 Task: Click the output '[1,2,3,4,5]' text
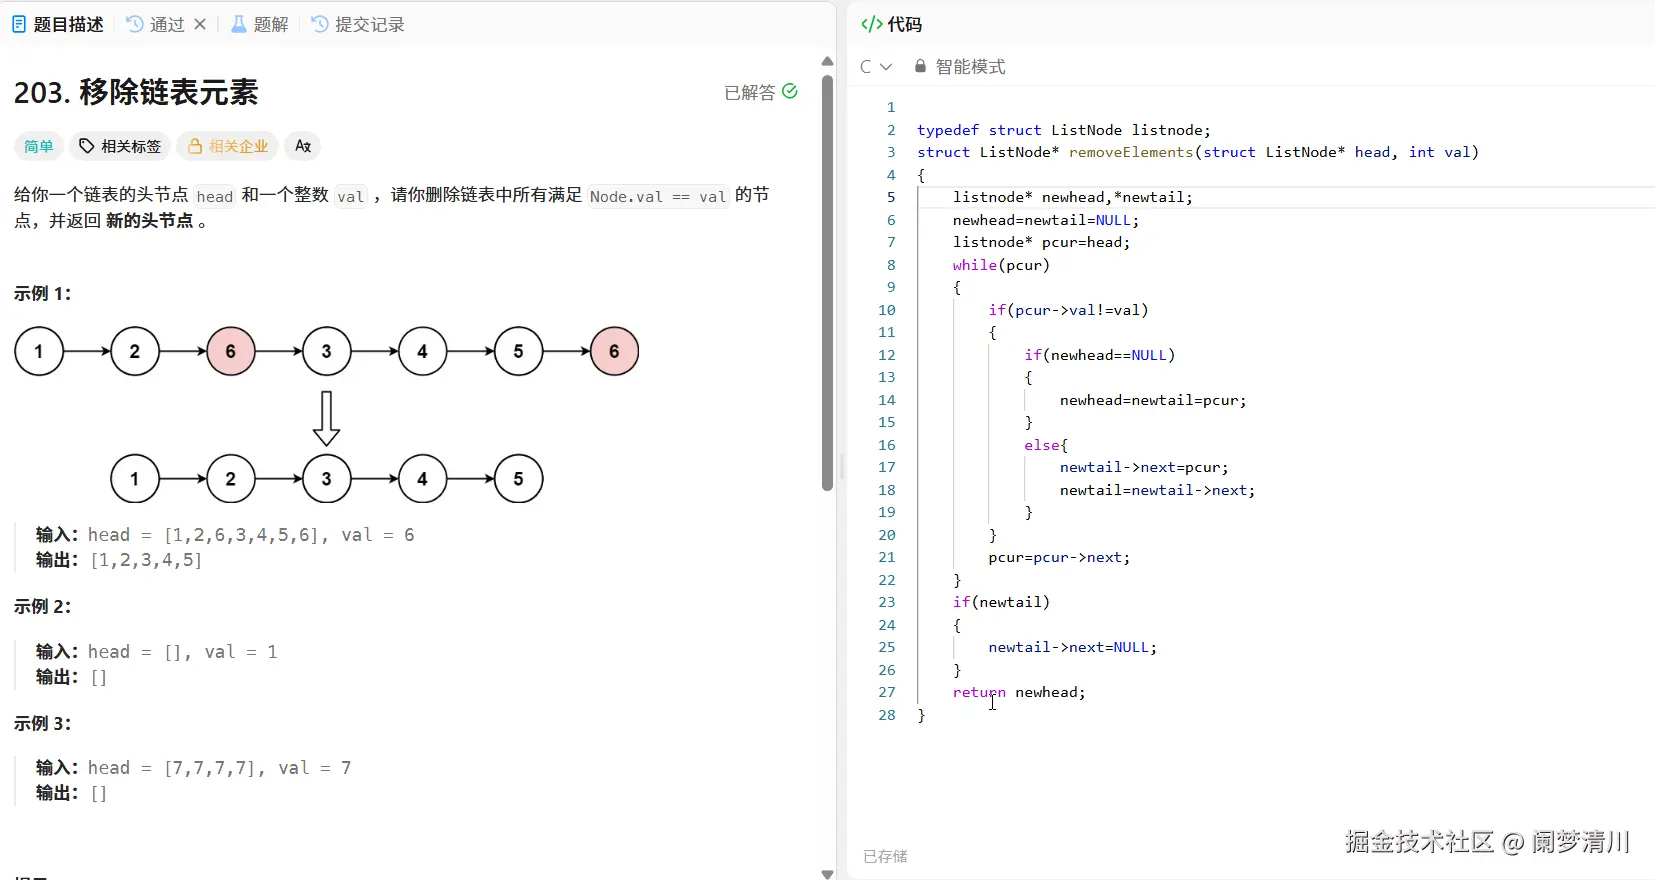click(x=146, y=560)
